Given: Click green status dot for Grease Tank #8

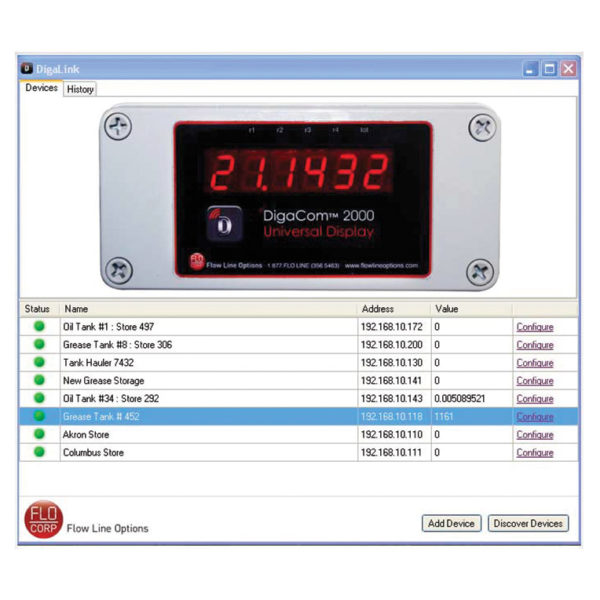Looking at the screenshot, I should pyautogui.click(x=39, y=344).
